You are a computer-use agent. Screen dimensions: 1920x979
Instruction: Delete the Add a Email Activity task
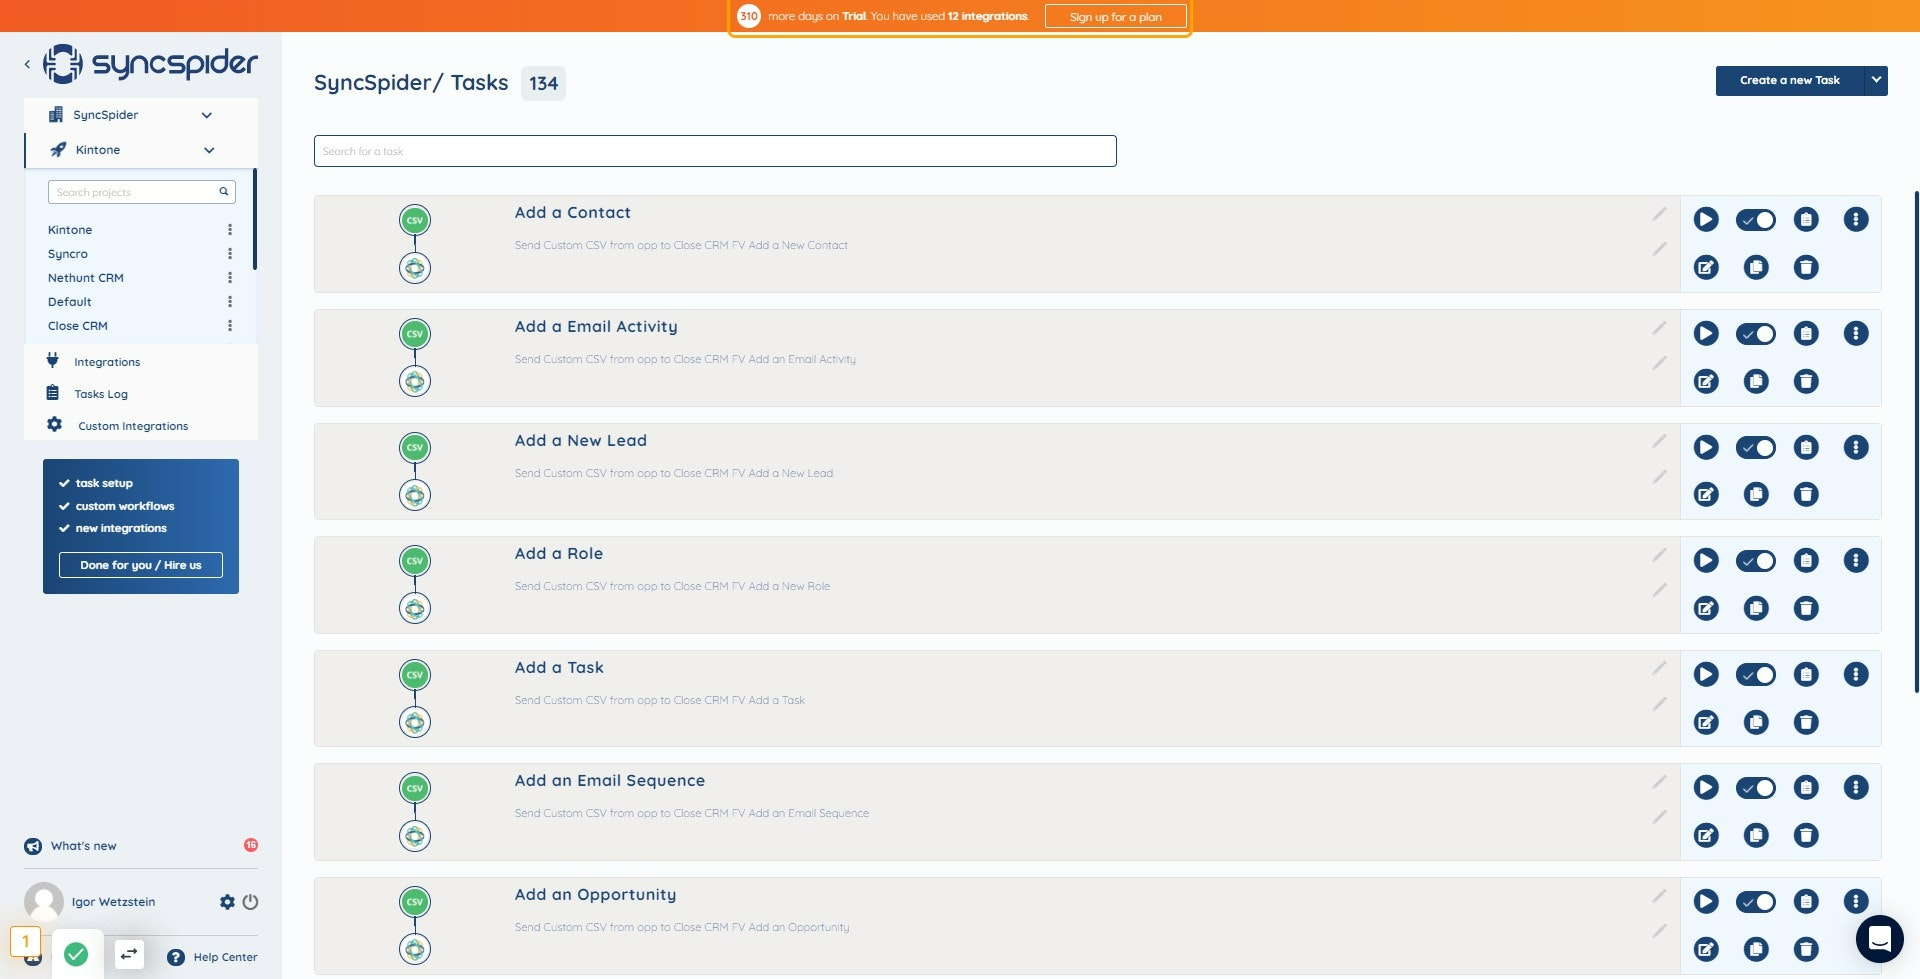coord(1806,381)
